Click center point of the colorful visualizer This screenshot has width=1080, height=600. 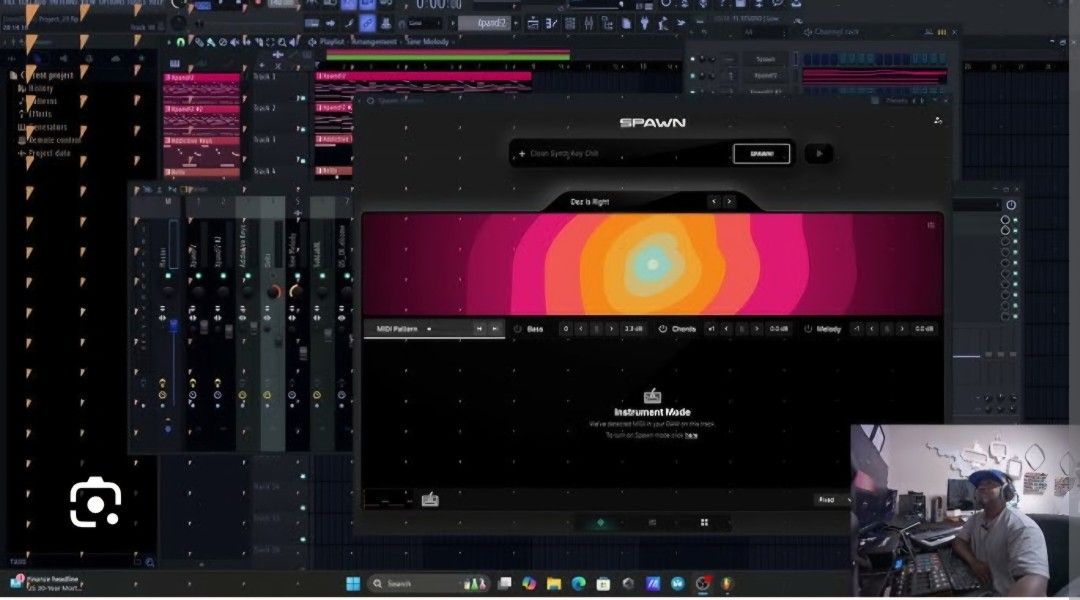[652, 264]
